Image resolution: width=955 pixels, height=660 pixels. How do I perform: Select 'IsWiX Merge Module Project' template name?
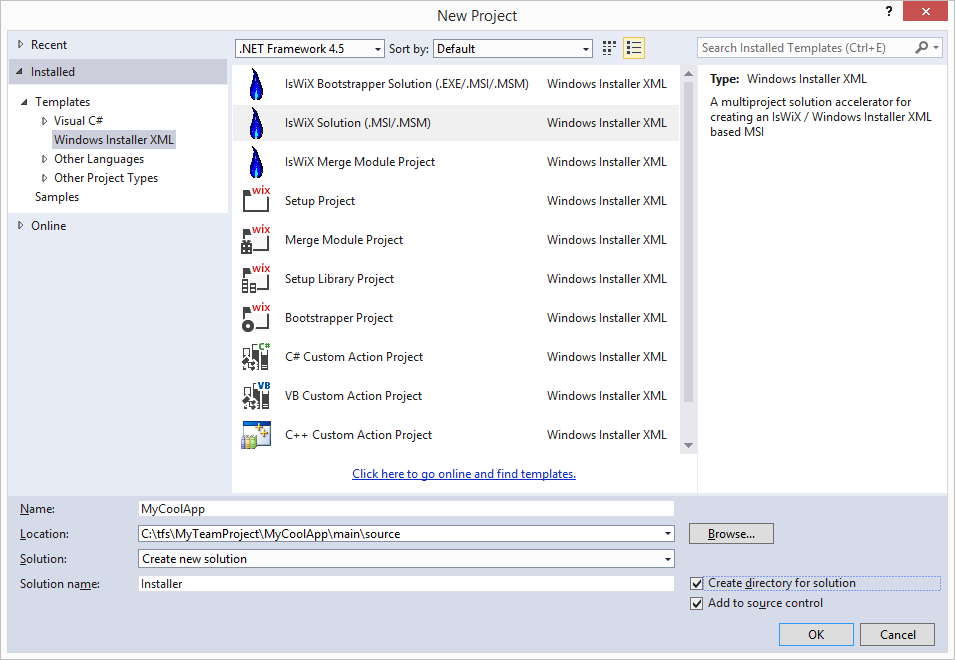click(360, 162)
